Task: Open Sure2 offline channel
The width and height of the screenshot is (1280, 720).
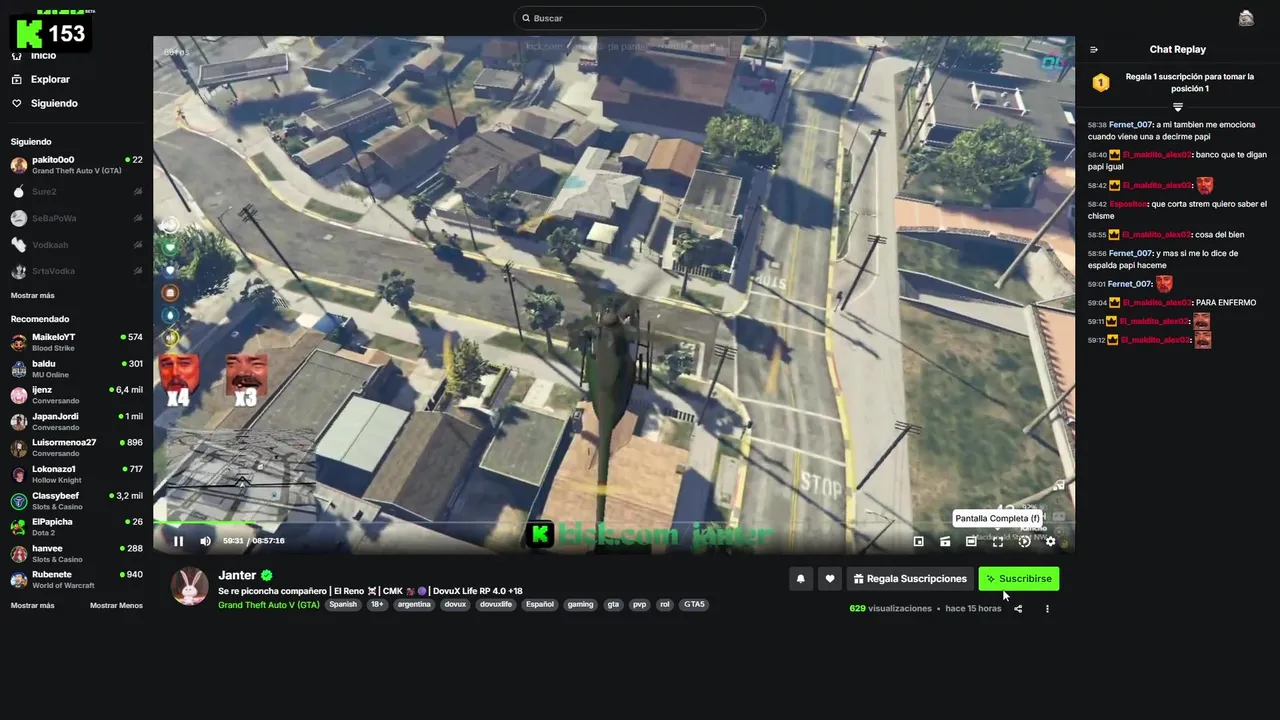Action: [77, 192]
